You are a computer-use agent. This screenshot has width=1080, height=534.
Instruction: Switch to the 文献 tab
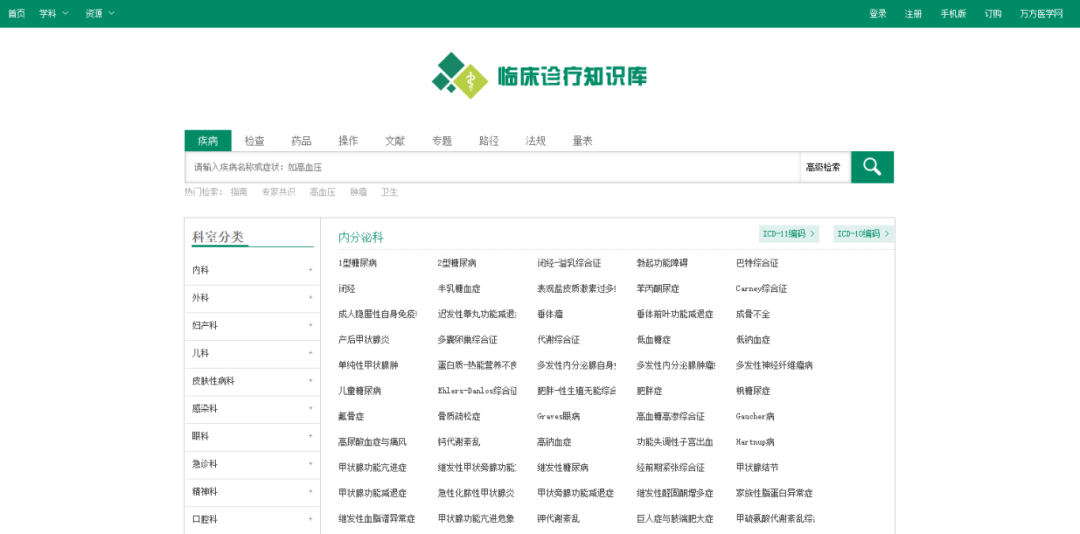395,141
